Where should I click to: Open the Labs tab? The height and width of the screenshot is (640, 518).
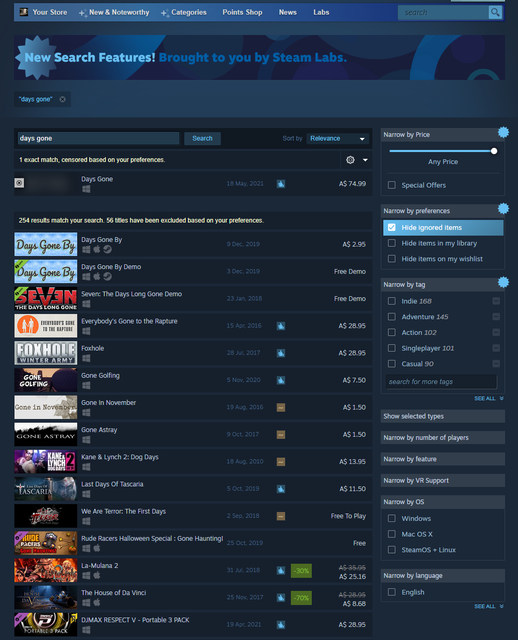pos(321,12)
